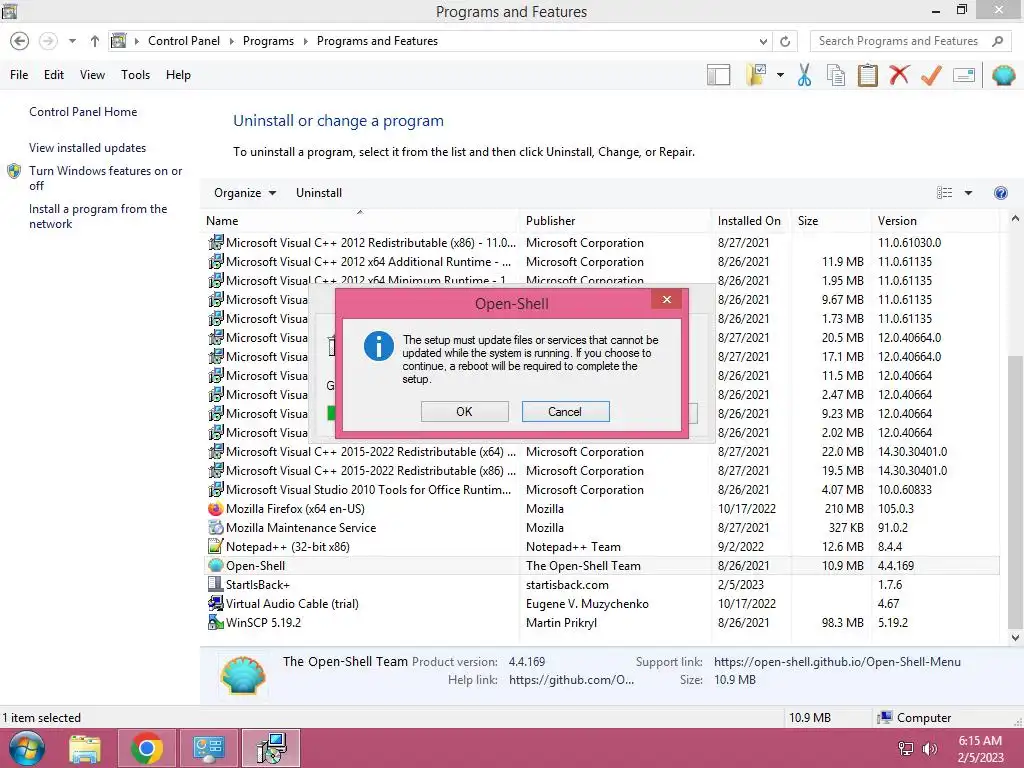Select the Mozilla Firefox (x64 en-US) row

coord(603,509)
